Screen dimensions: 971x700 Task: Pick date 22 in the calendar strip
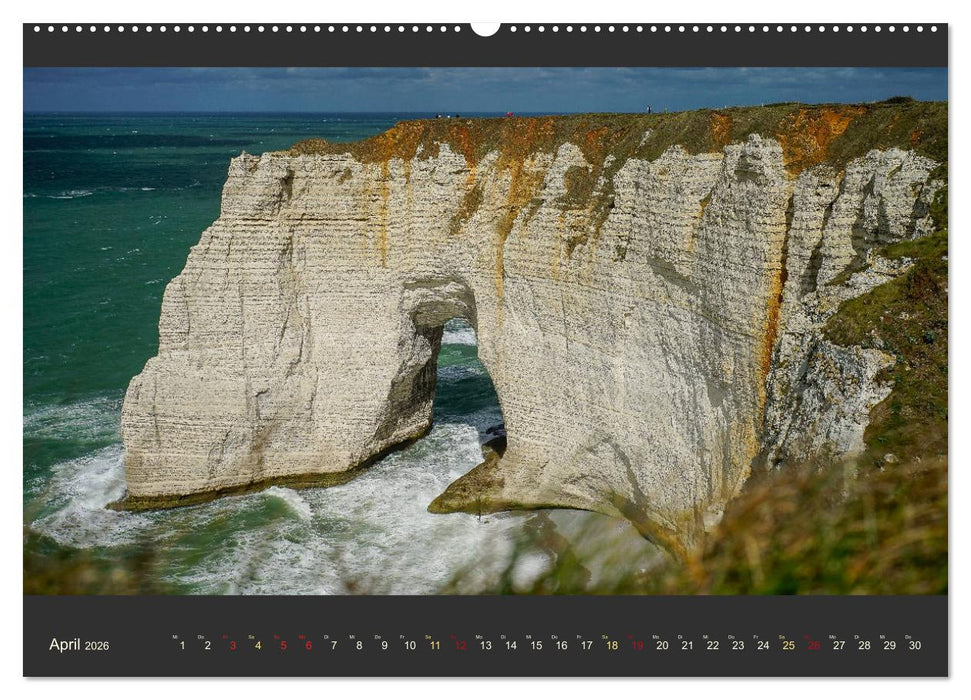click(712, 646)
